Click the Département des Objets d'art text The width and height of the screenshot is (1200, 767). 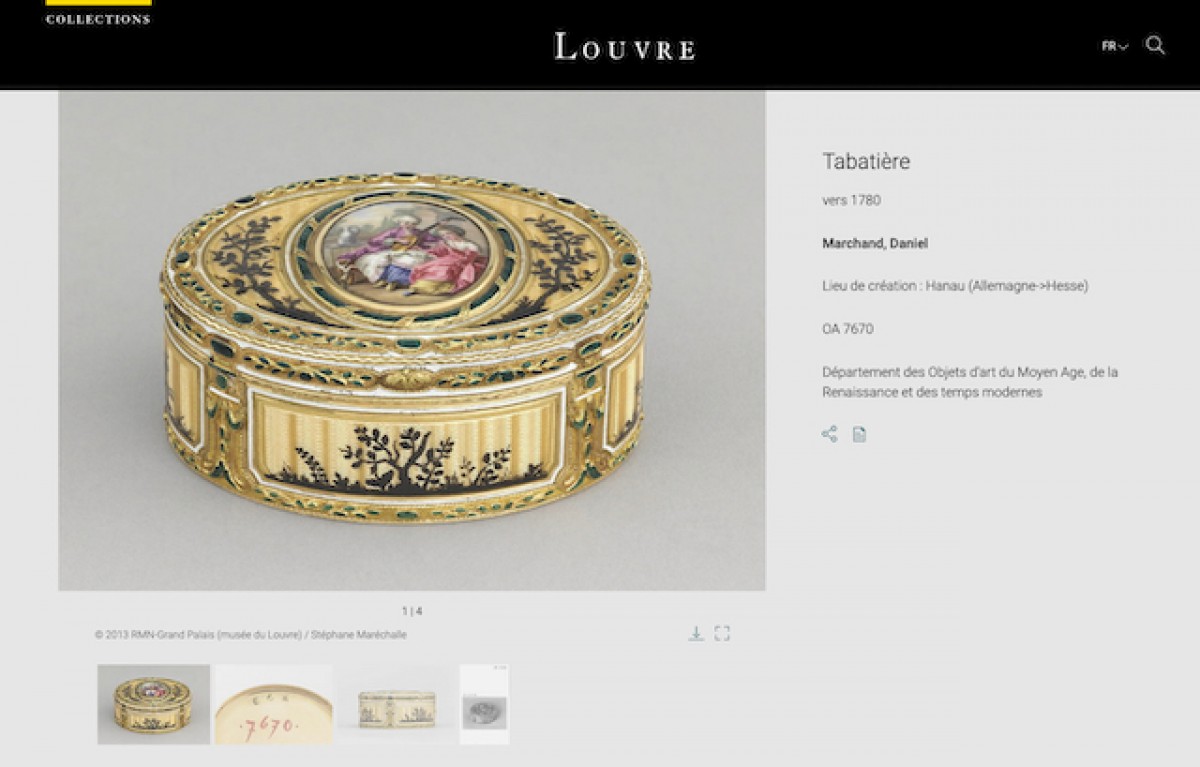970,382
